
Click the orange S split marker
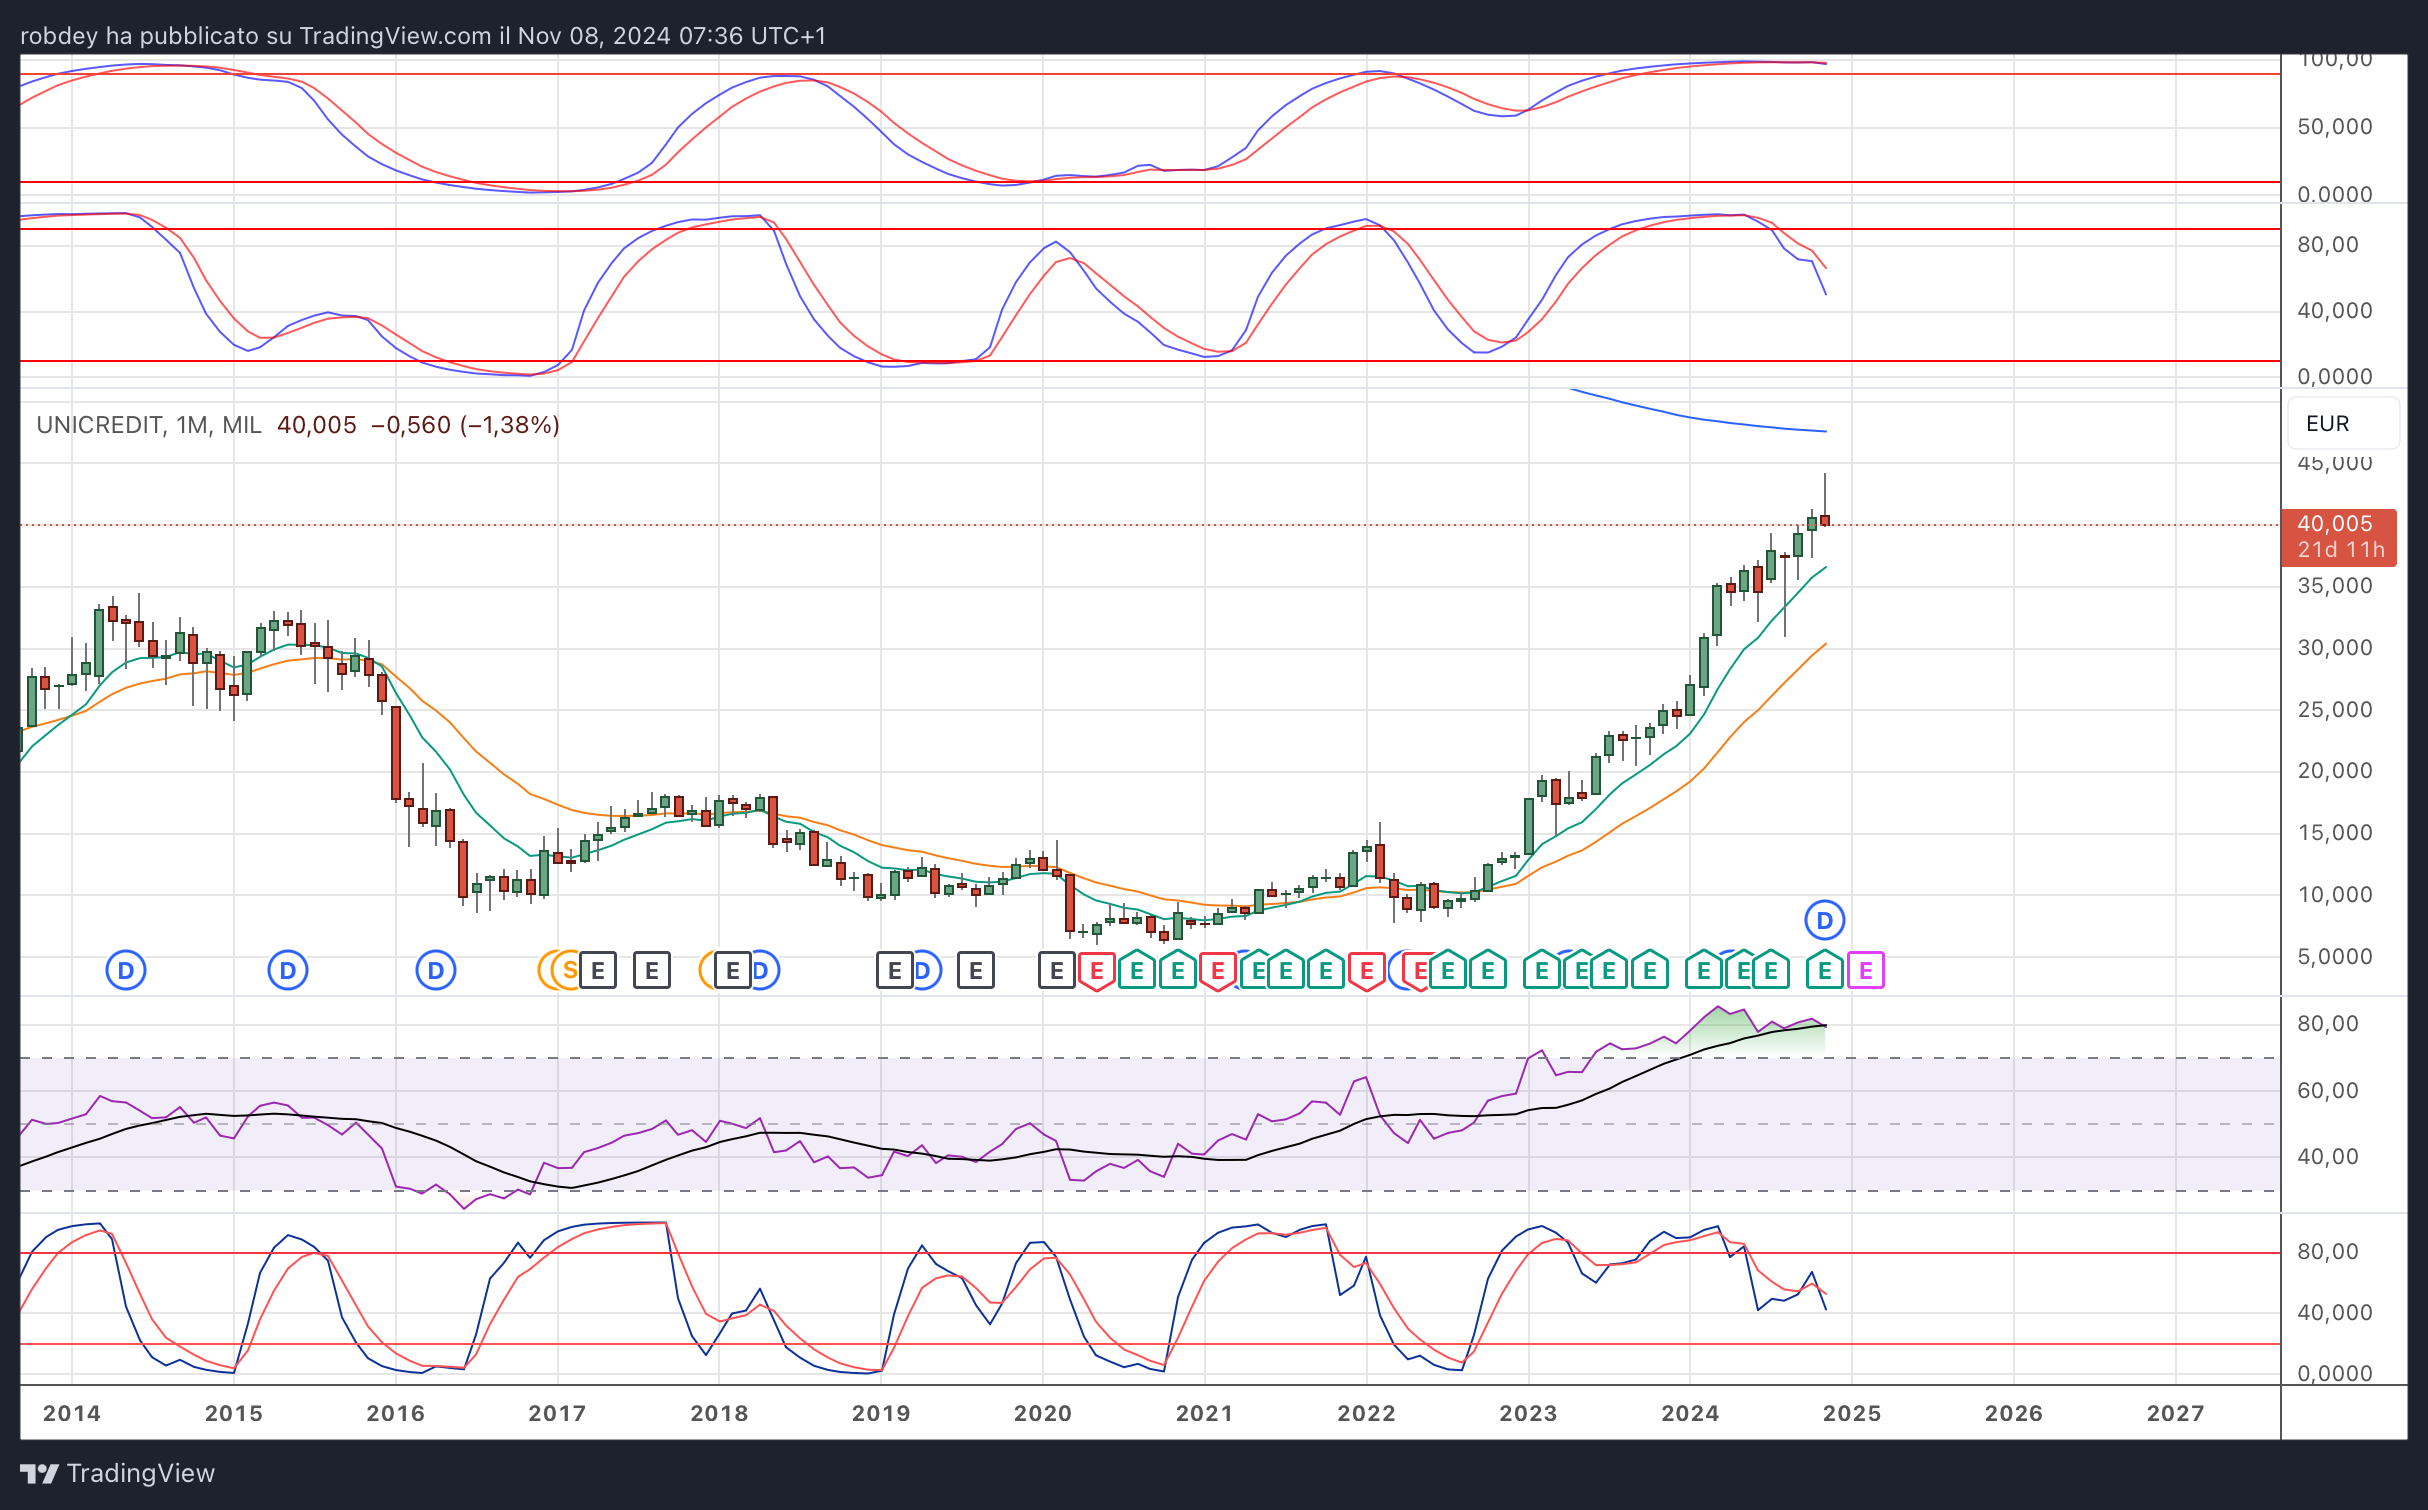point(568,970)
